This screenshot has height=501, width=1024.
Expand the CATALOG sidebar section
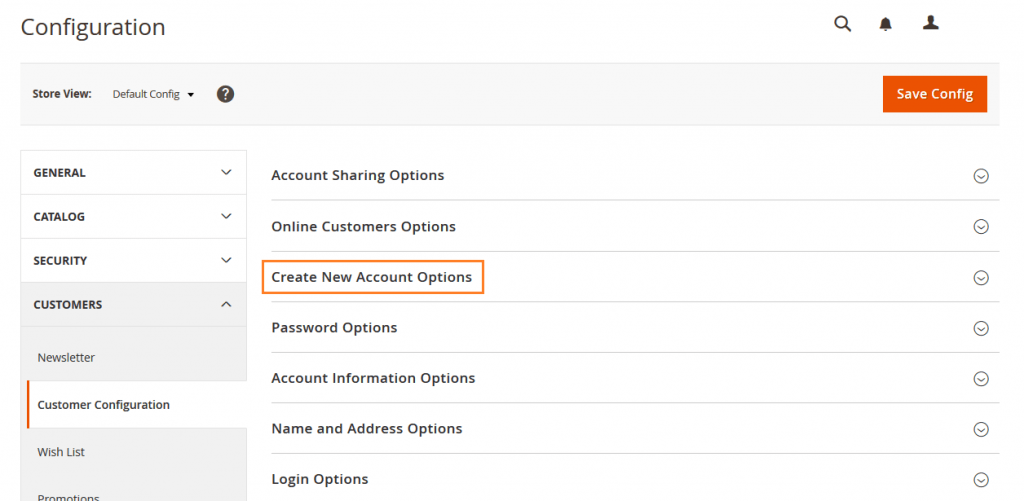point(134,217)
